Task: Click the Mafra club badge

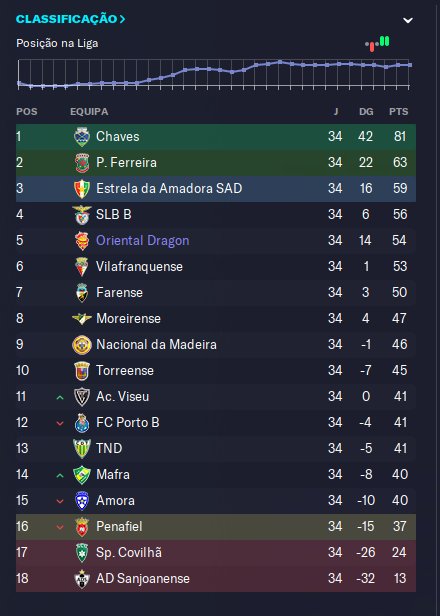Action: tap(82, 475)
